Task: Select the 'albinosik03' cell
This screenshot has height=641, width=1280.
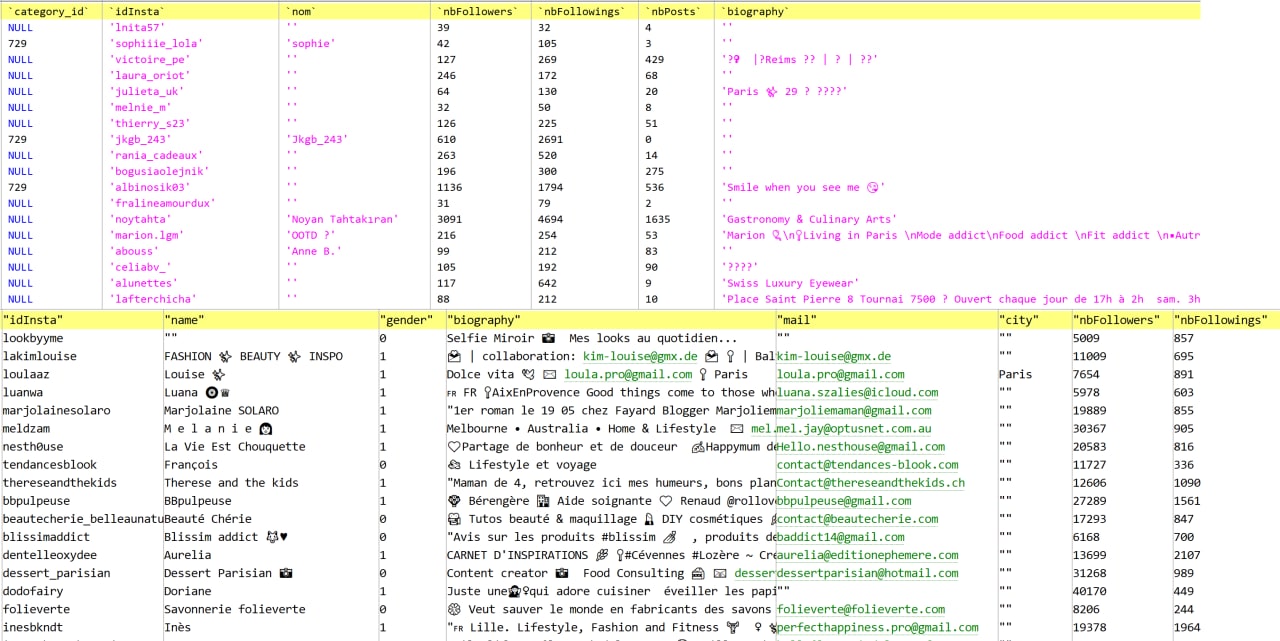Action: (149, 187)
